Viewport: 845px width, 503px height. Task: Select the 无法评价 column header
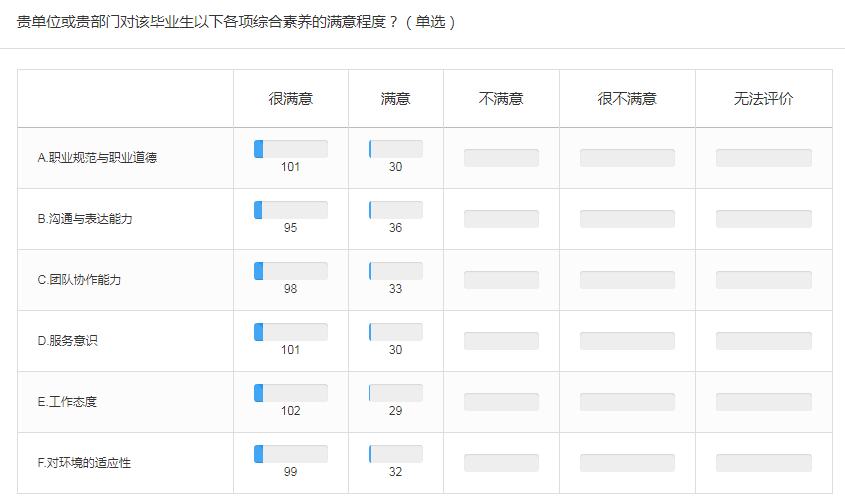763,99
